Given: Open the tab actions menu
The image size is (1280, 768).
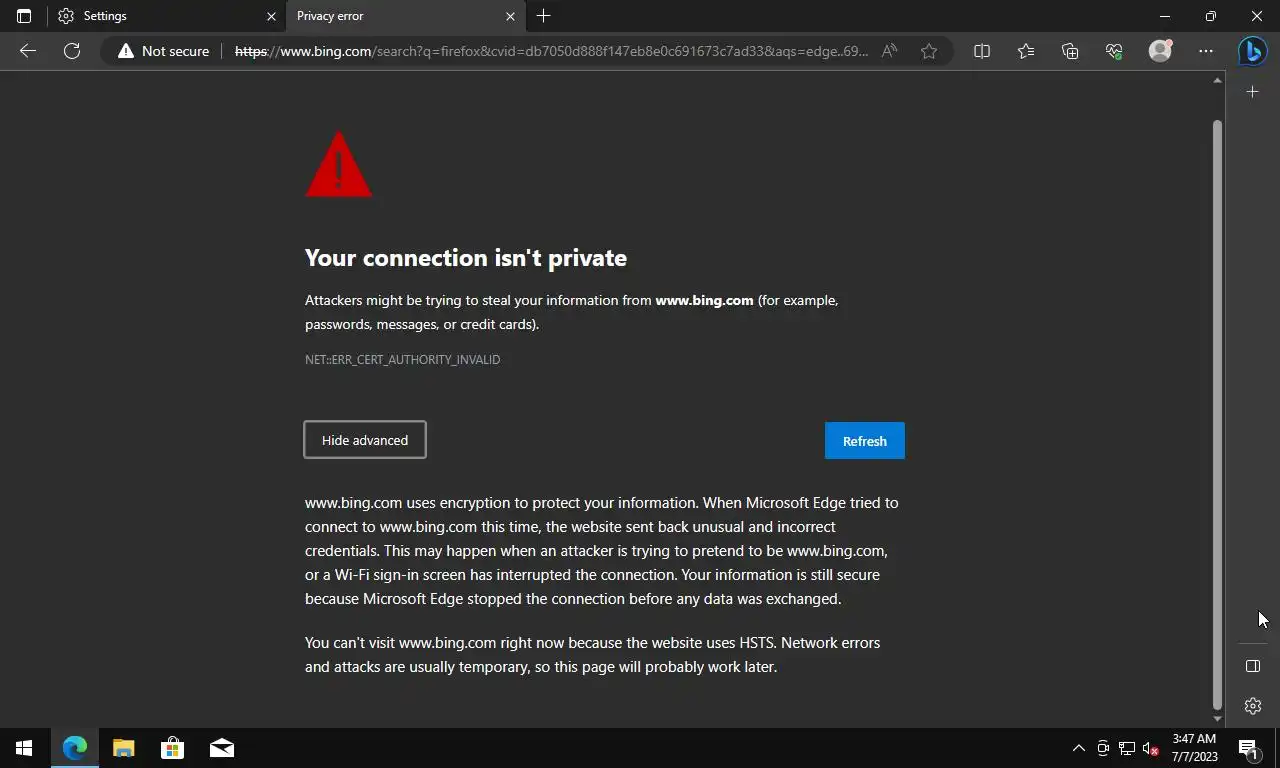Looking at the screenshot, I should [x=24, y=16].
